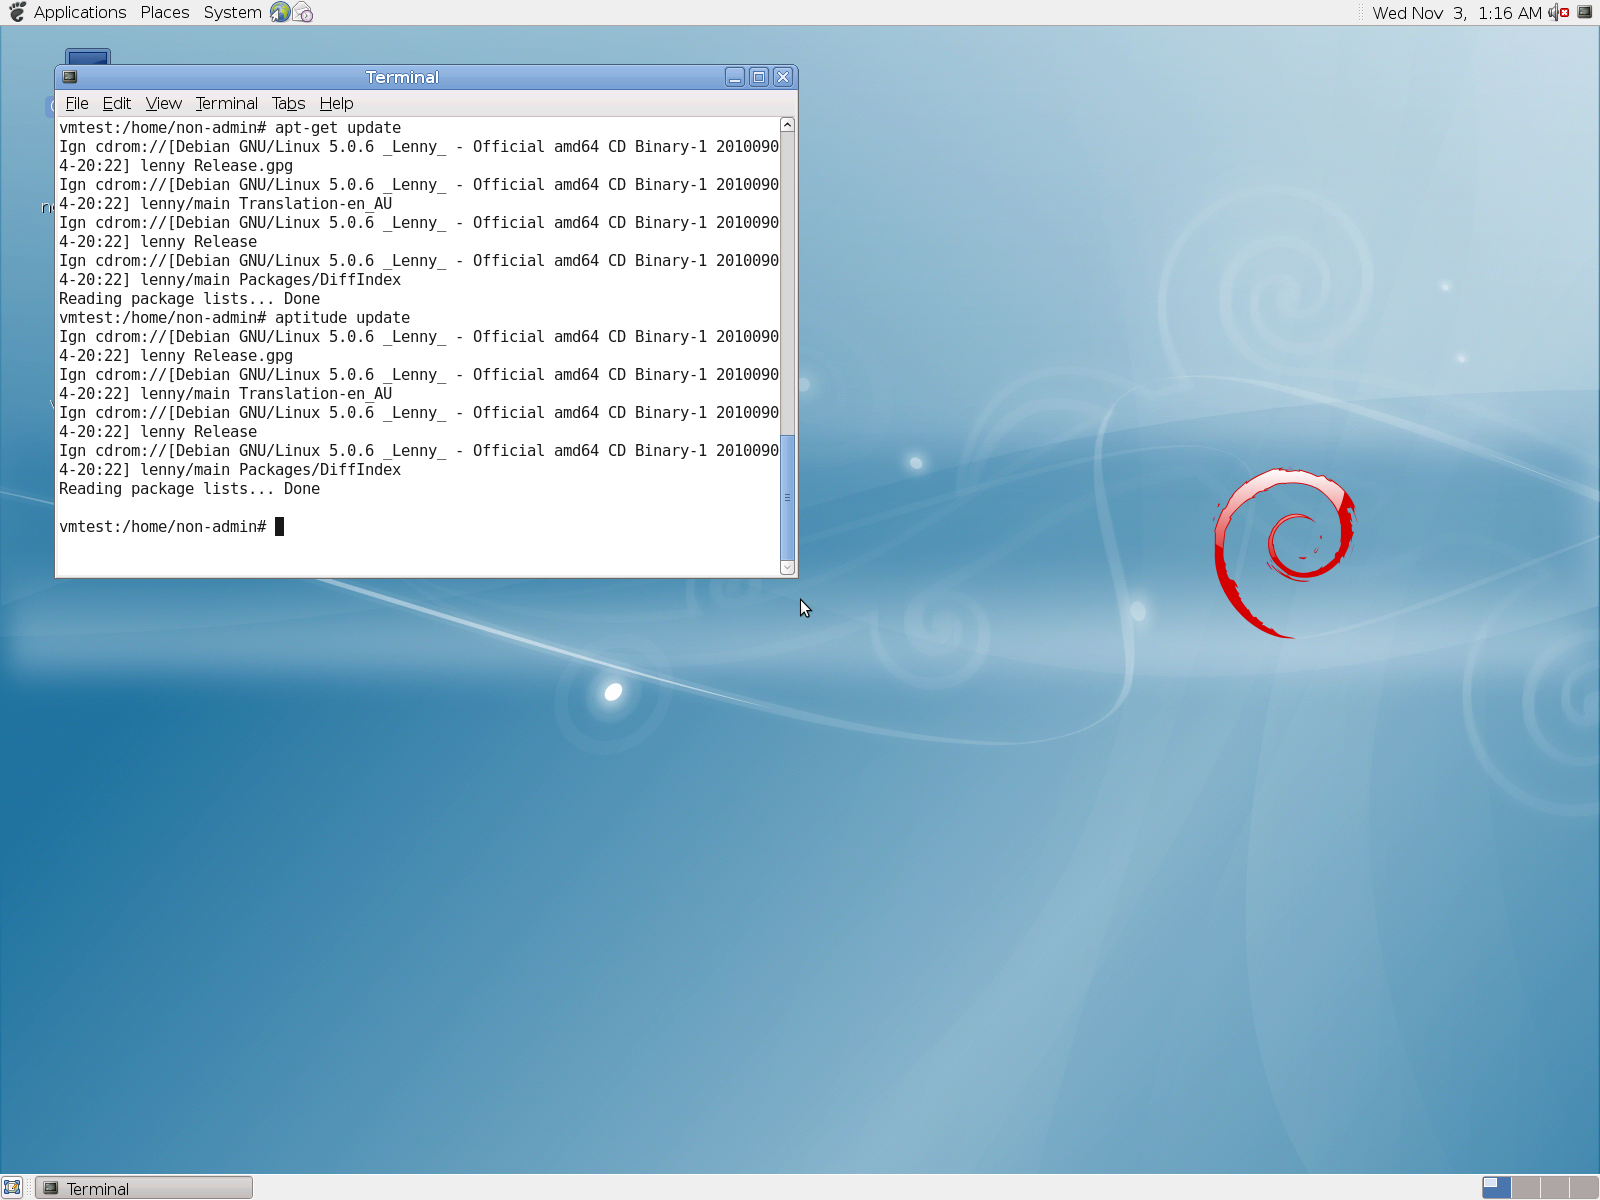This screenshot has width=1600, height=1200.
Task: Click the muted volume speaker icon
Action: click(x=1558, y=12)
